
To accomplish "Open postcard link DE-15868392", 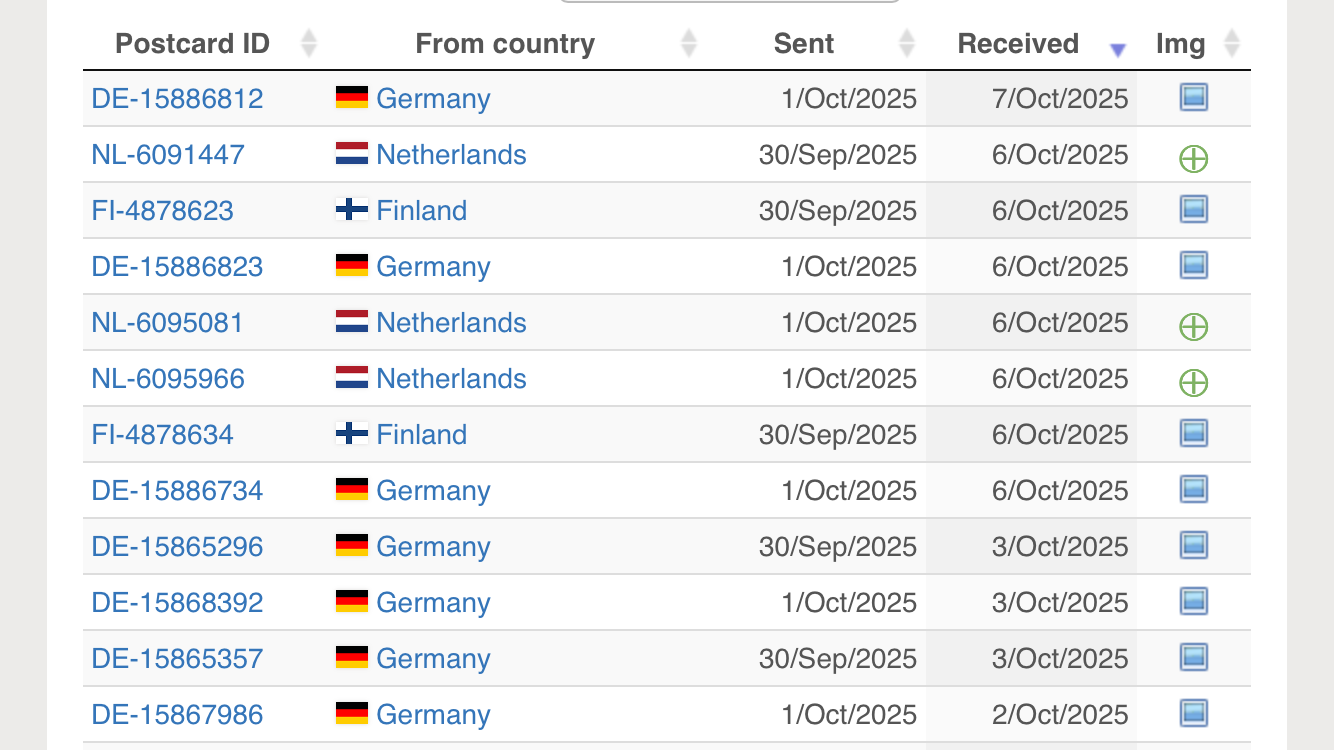I will point(177,603).
